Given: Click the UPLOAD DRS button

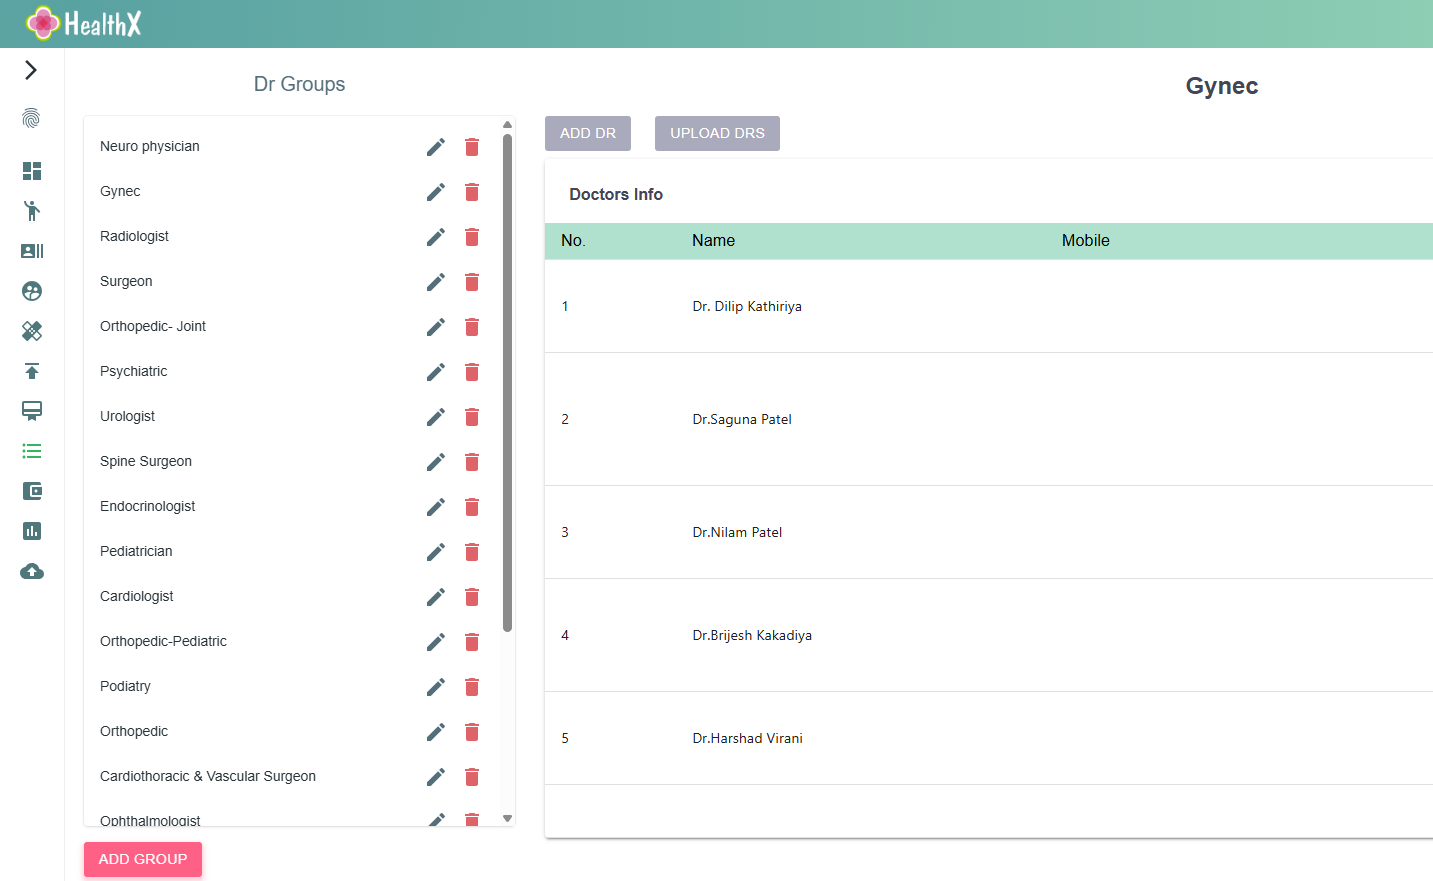Looking at the screenshot, I should coord(717,133).
